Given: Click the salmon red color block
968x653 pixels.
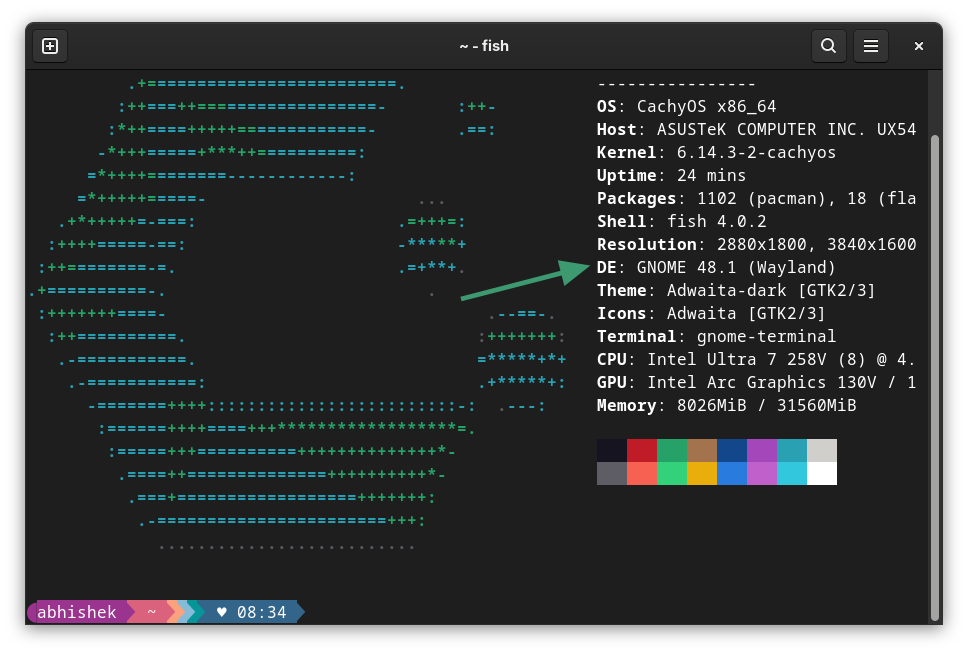Looking at the screenshot, I should tap(642, 473).
